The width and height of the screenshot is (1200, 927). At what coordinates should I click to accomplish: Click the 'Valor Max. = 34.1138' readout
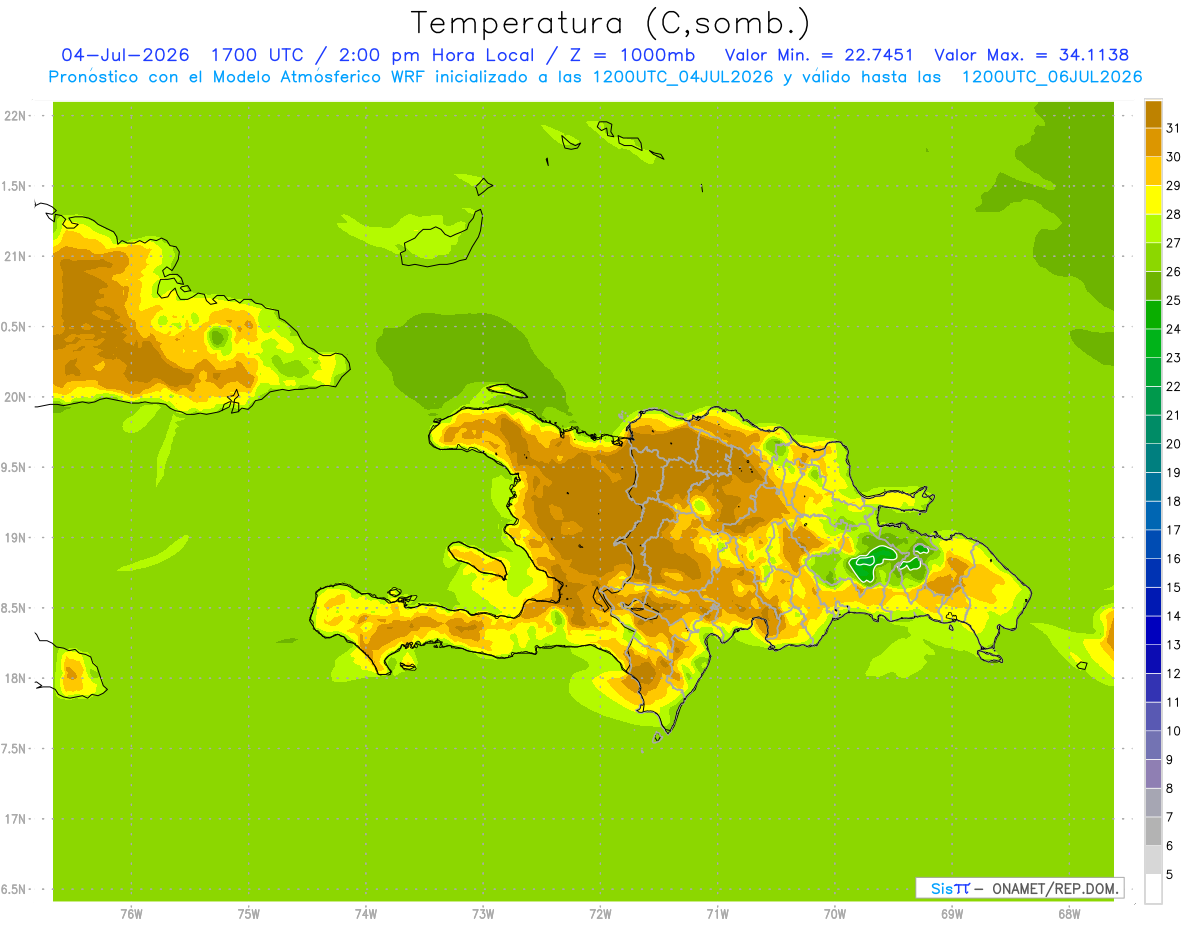pyautogui.click(x=1031, y=55)
